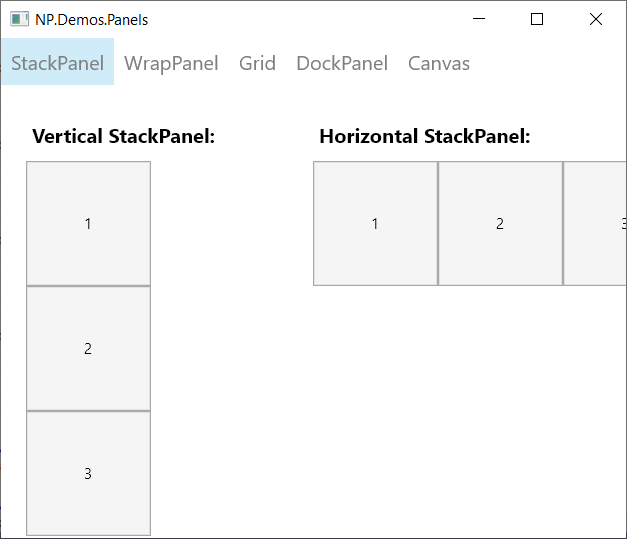The image size is (627, 539).
Task: Click partially visible button 3 in horizontal StackPanel
Action: 594,224
